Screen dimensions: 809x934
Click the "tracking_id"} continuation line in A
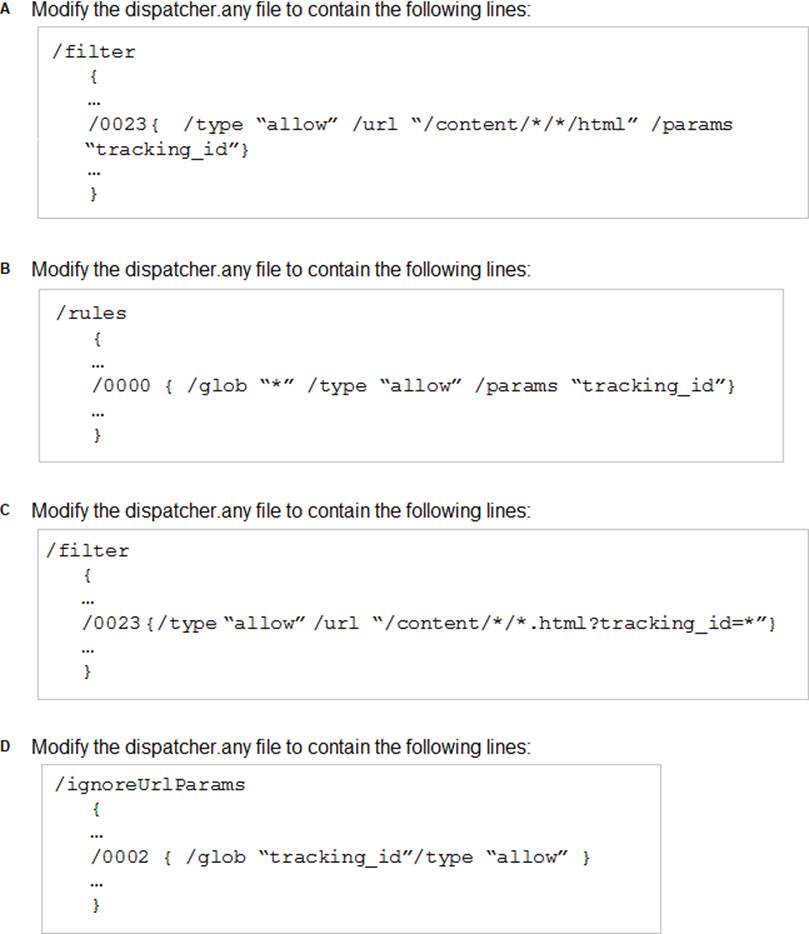(x=166, y=150)
